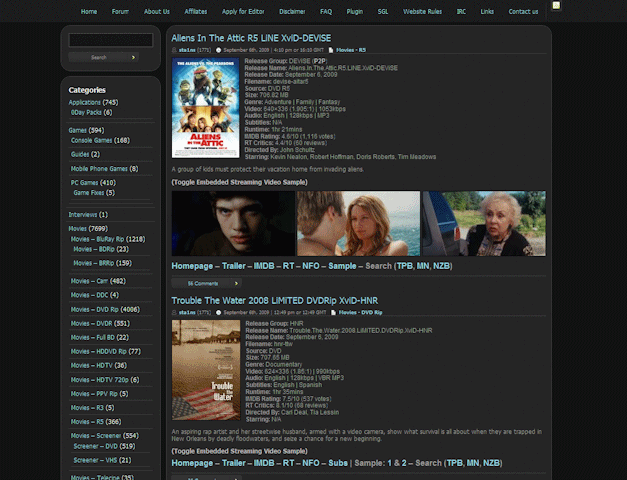Open Movies – Cam category
Viewport: 627px width, 480px height.
(x=90, y=281)
